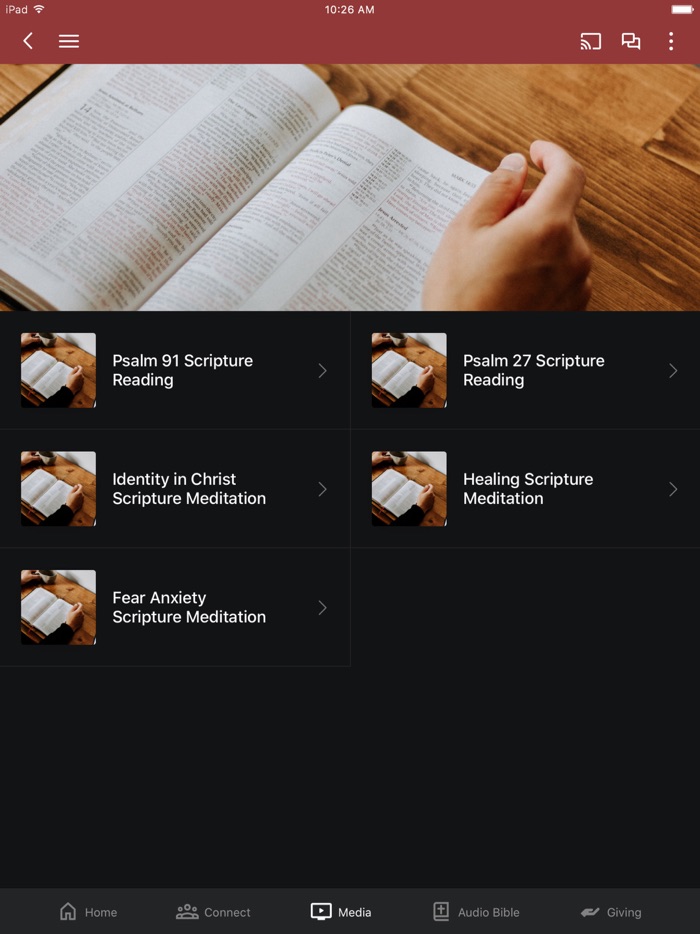Screen dimensions: 700x934
Task: Open Identity in Christ Scripture Meditation
Action: coord(175,488)
